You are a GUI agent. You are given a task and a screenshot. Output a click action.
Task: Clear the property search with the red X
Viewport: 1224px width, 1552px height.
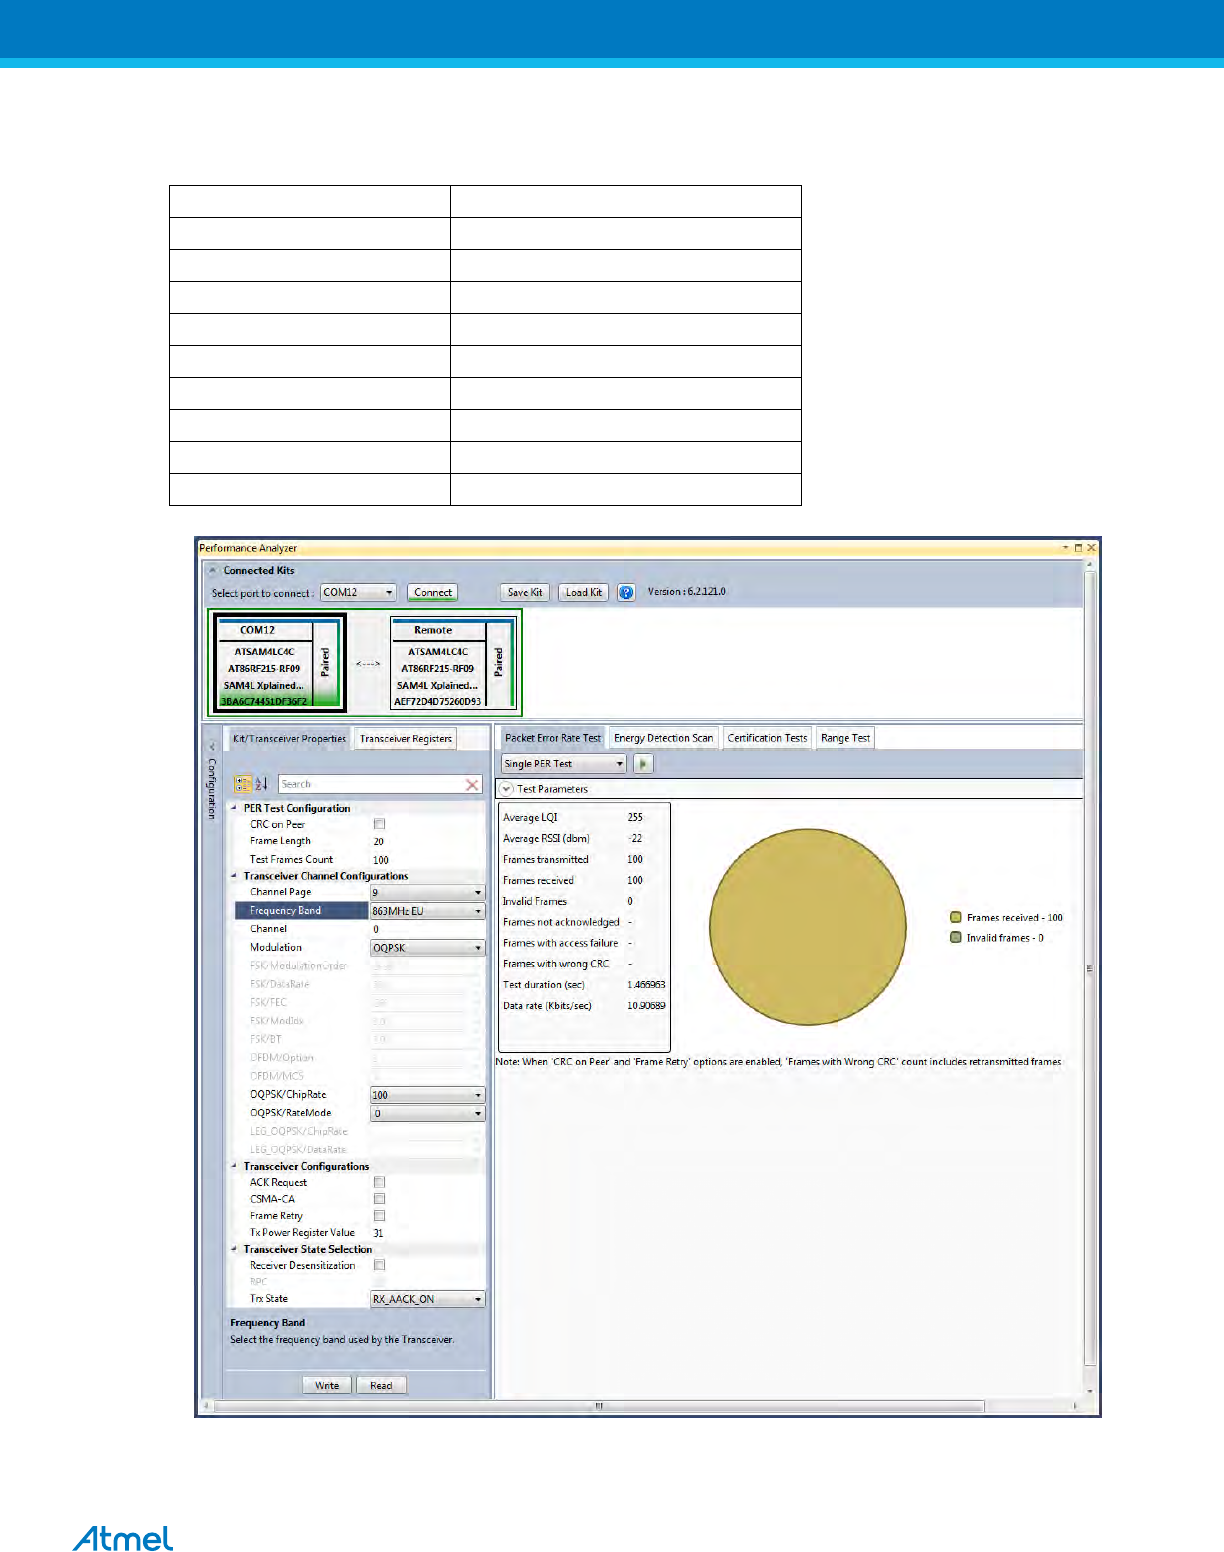(472, 785)
